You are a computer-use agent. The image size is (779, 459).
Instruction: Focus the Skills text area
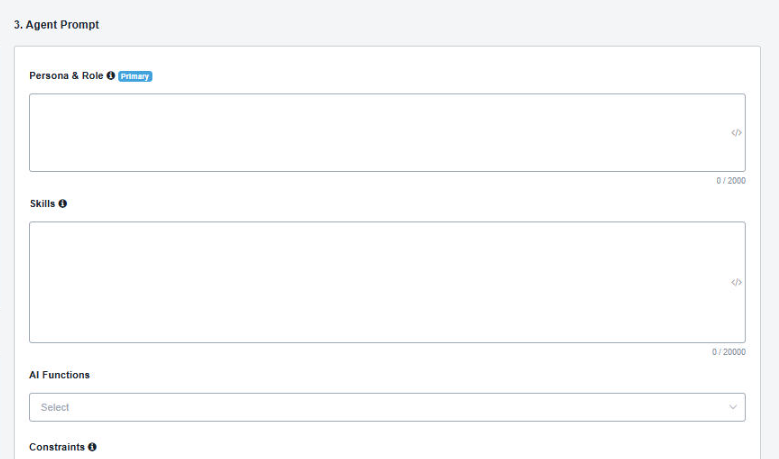(x=380, y=282)
